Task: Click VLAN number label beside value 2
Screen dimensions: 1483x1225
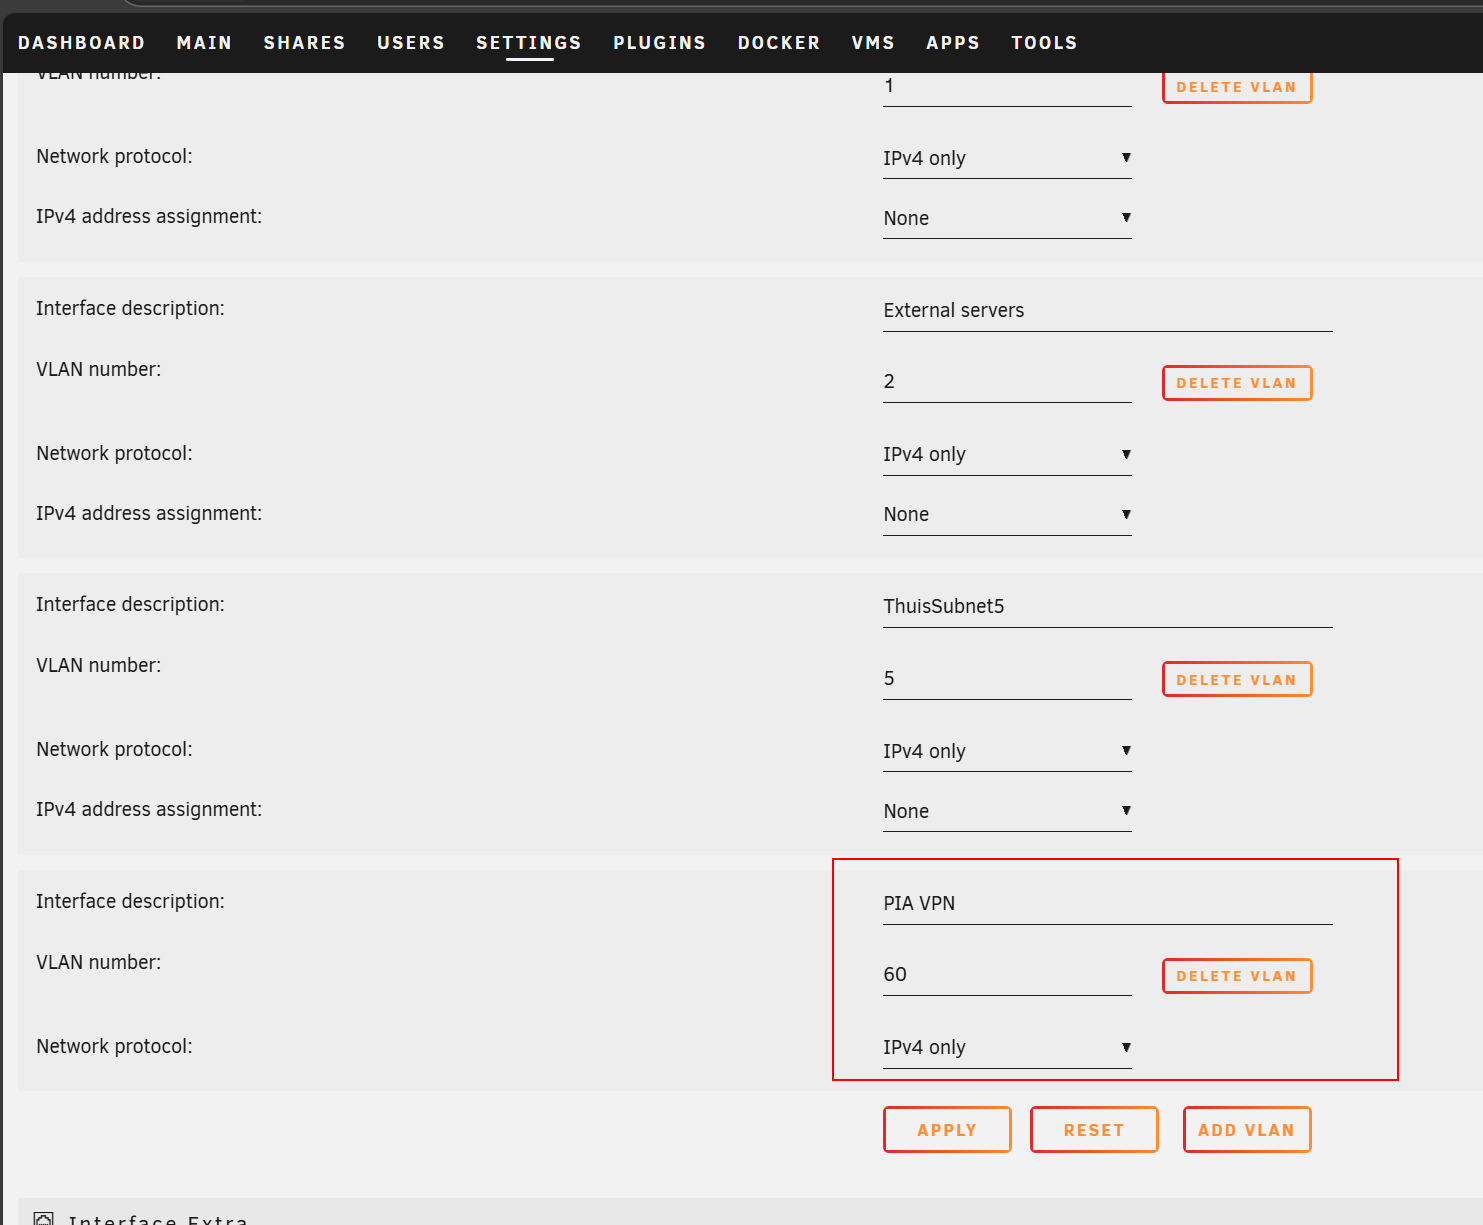Action: click(x=98, y=369)
